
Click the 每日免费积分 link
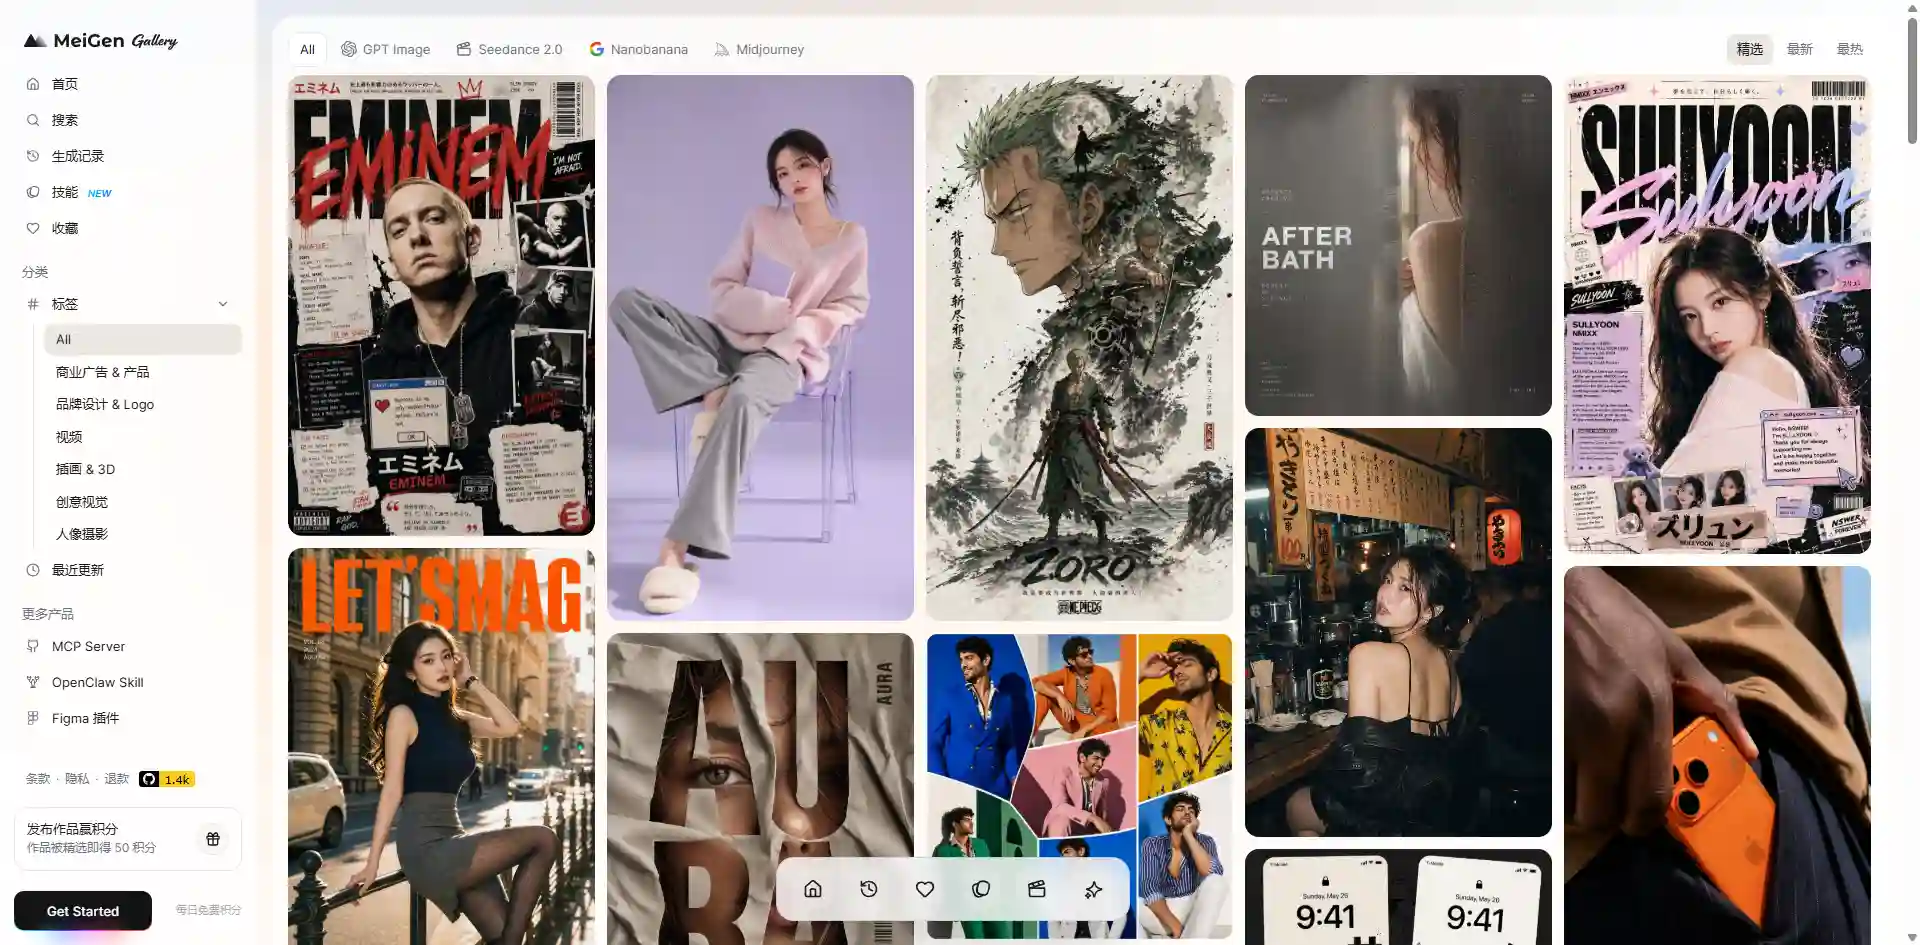click(208, 910)
